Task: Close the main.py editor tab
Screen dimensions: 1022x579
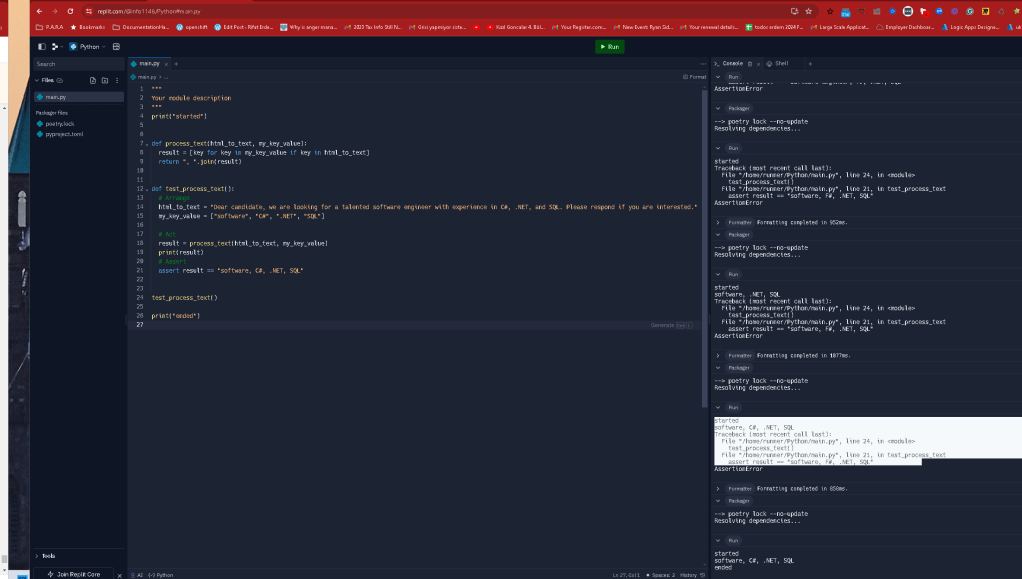Action: coord(166,64)
